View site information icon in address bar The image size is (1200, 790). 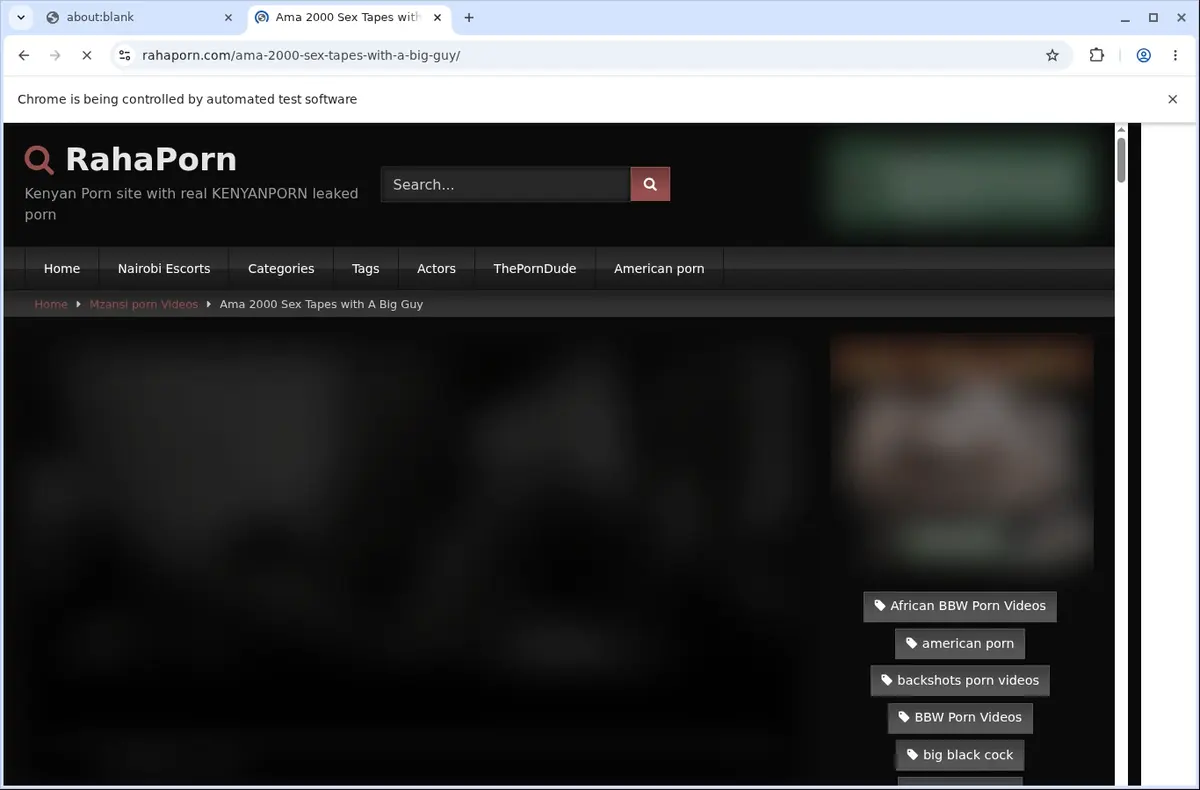[124, 56]
